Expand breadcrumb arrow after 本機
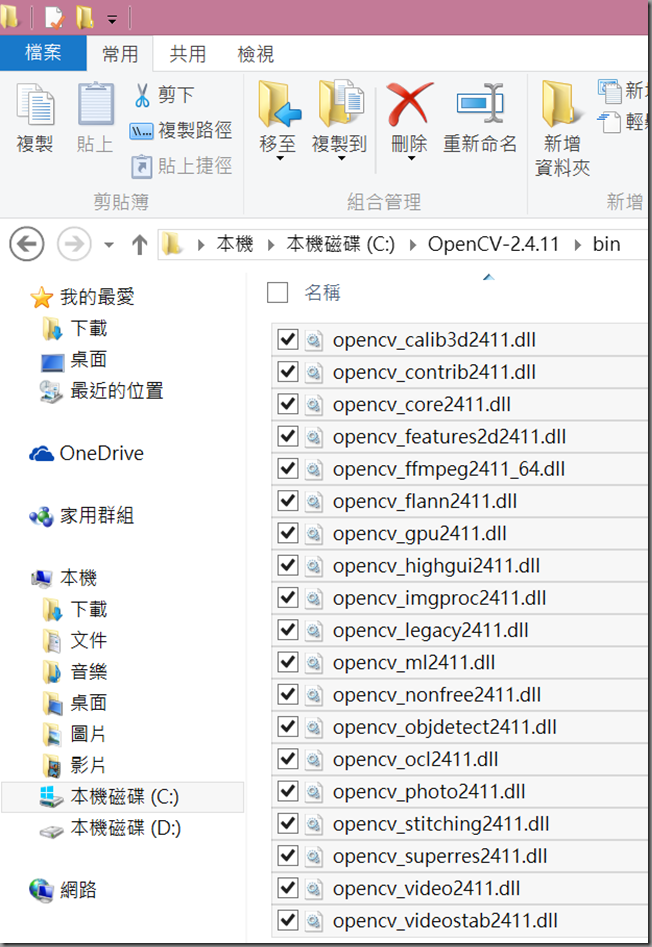The height and width of the screenshot is (947, 652). tap(271, 245)
